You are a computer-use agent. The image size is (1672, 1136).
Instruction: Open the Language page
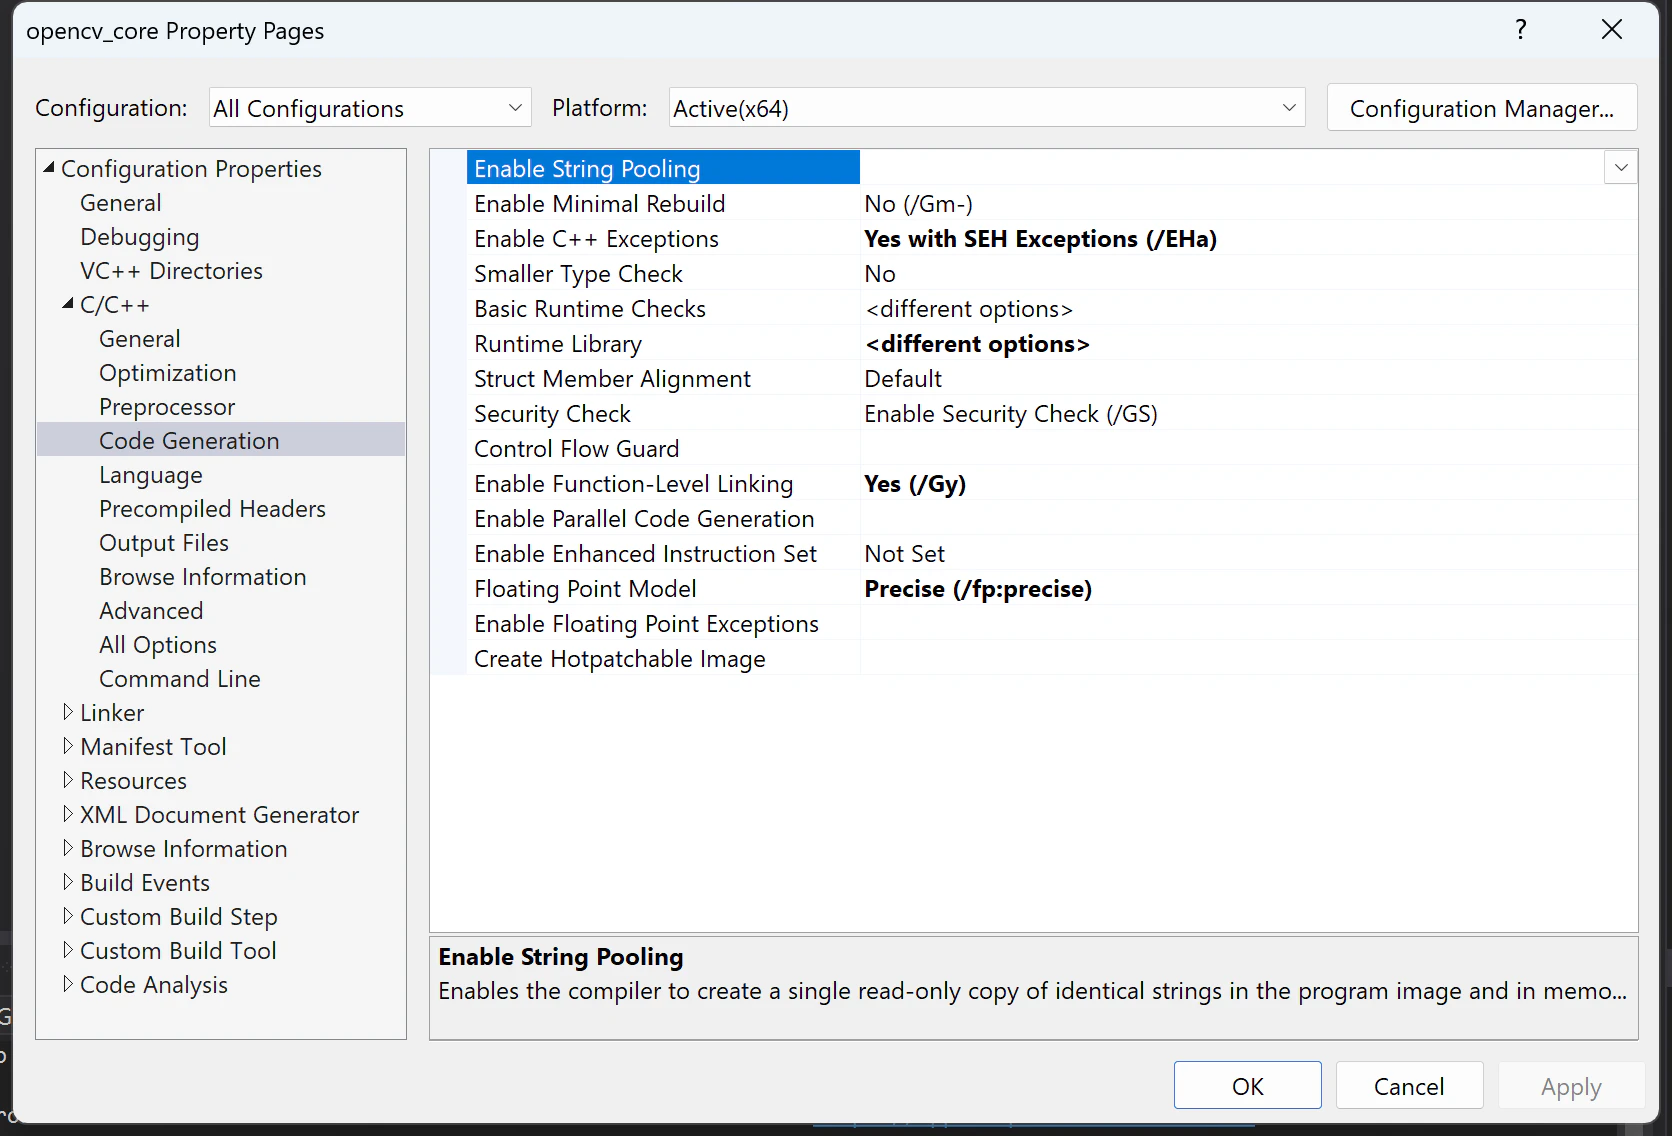150,475
